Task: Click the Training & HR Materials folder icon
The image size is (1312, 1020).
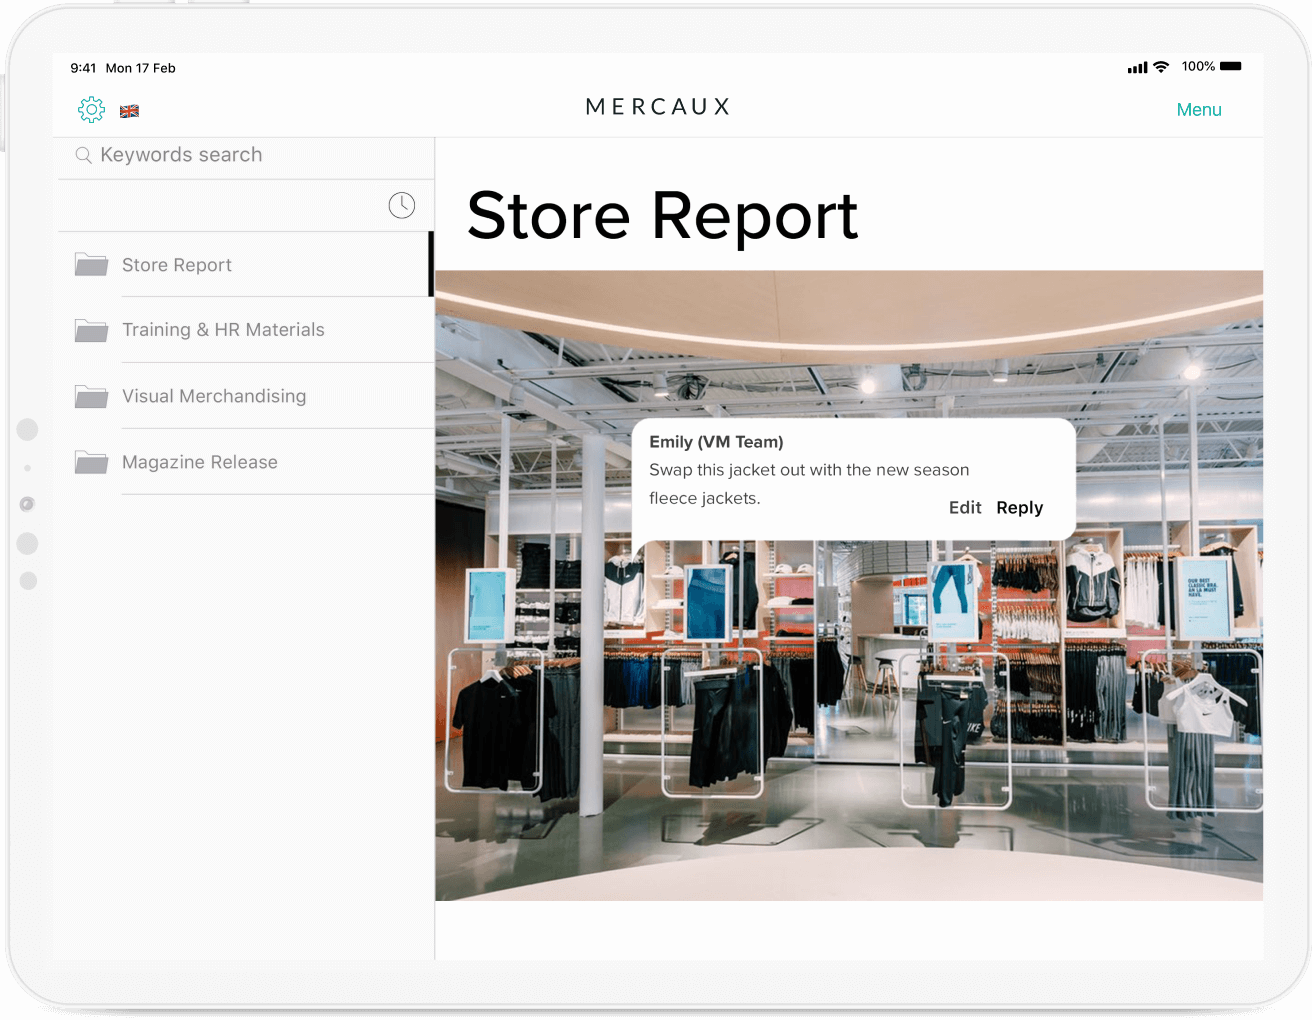Action: [x=91, y=330]
